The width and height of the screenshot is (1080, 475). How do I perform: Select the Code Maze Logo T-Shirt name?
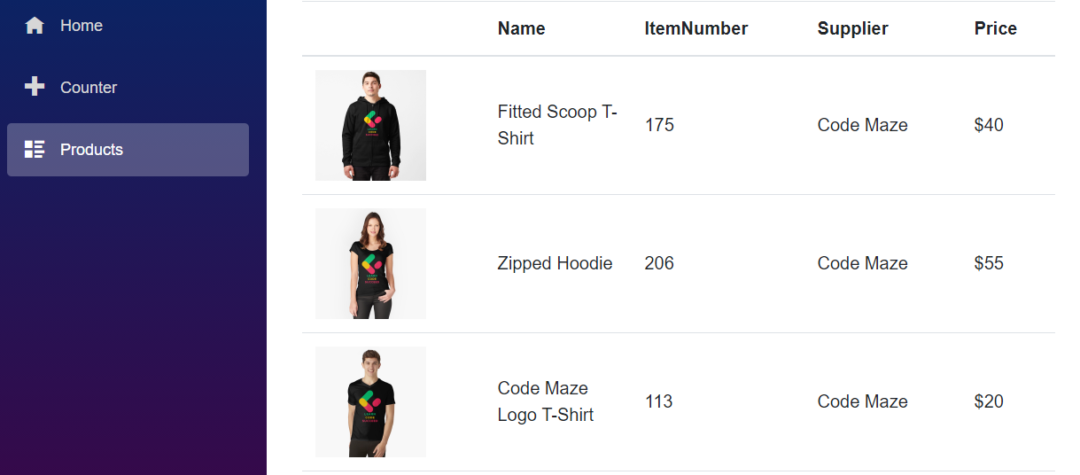tap(545, 401)
